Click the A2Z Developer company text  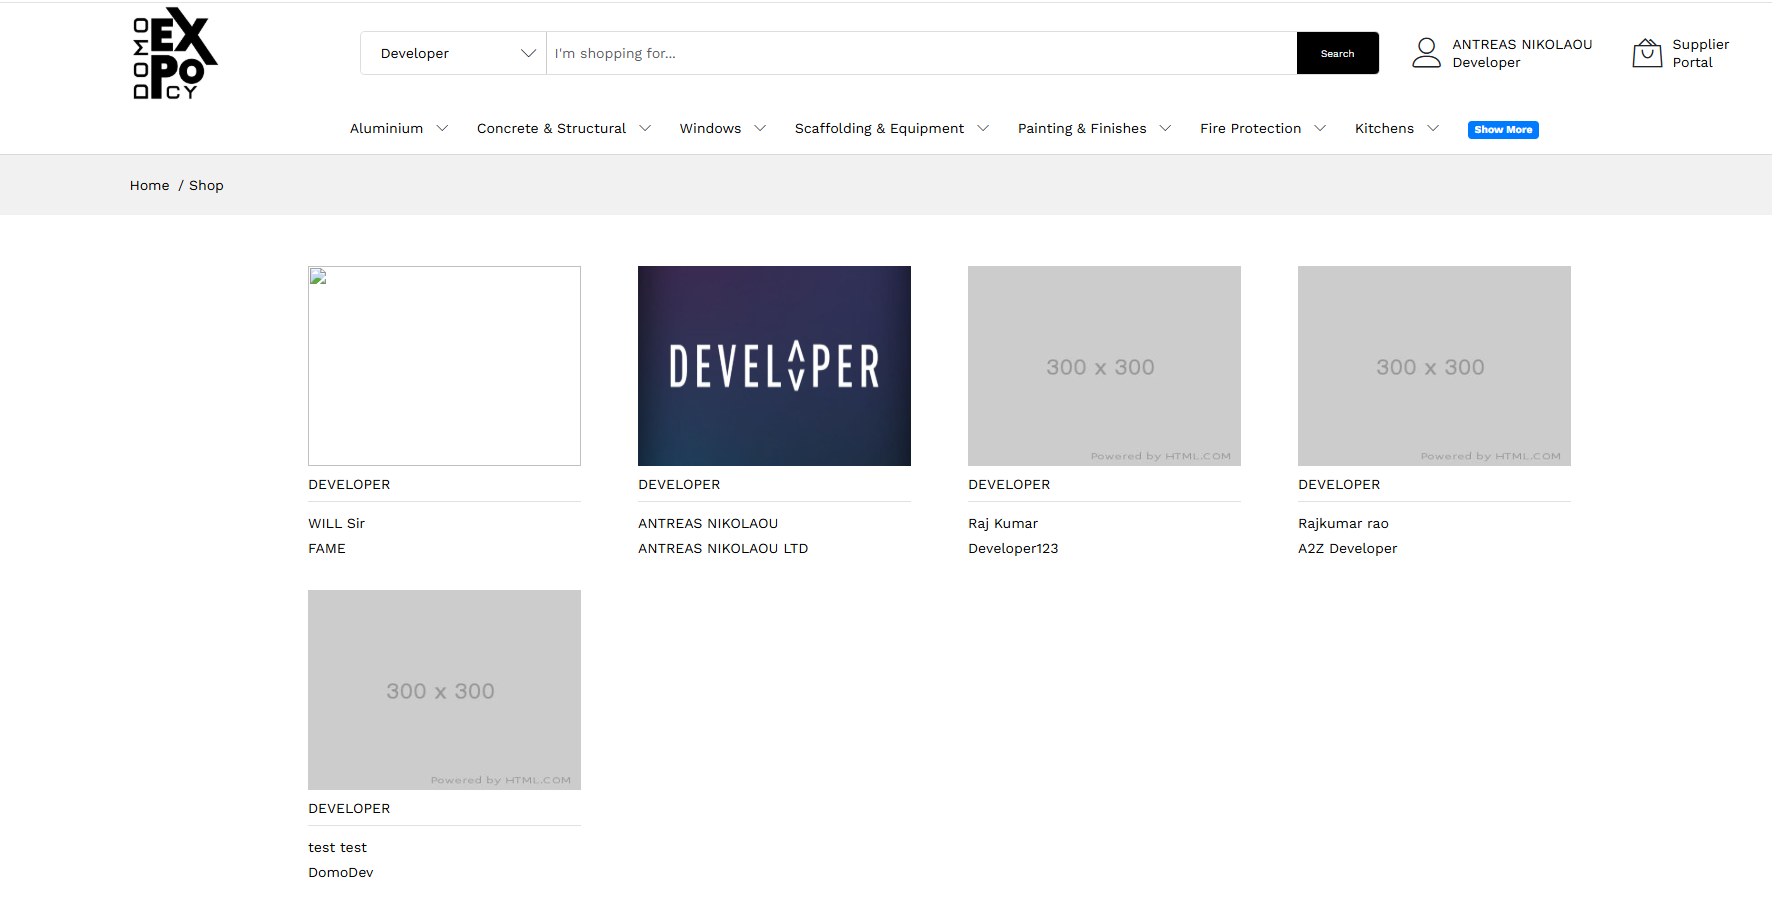(x=1347, y=548)
